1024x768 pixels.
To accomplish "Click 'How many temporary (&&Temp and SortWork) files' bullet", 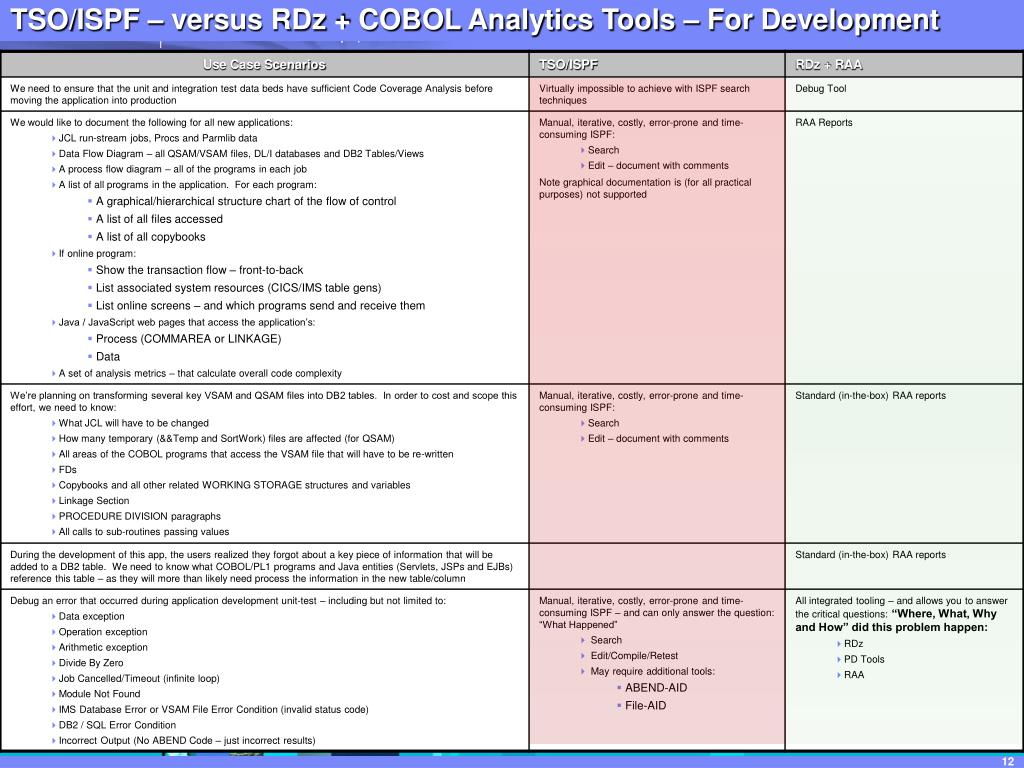I will [x=226, y=439].
